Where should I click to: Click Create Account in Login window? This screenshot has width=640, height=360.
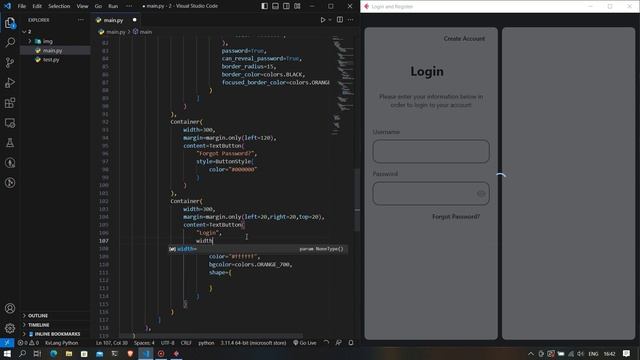(464, 39)
